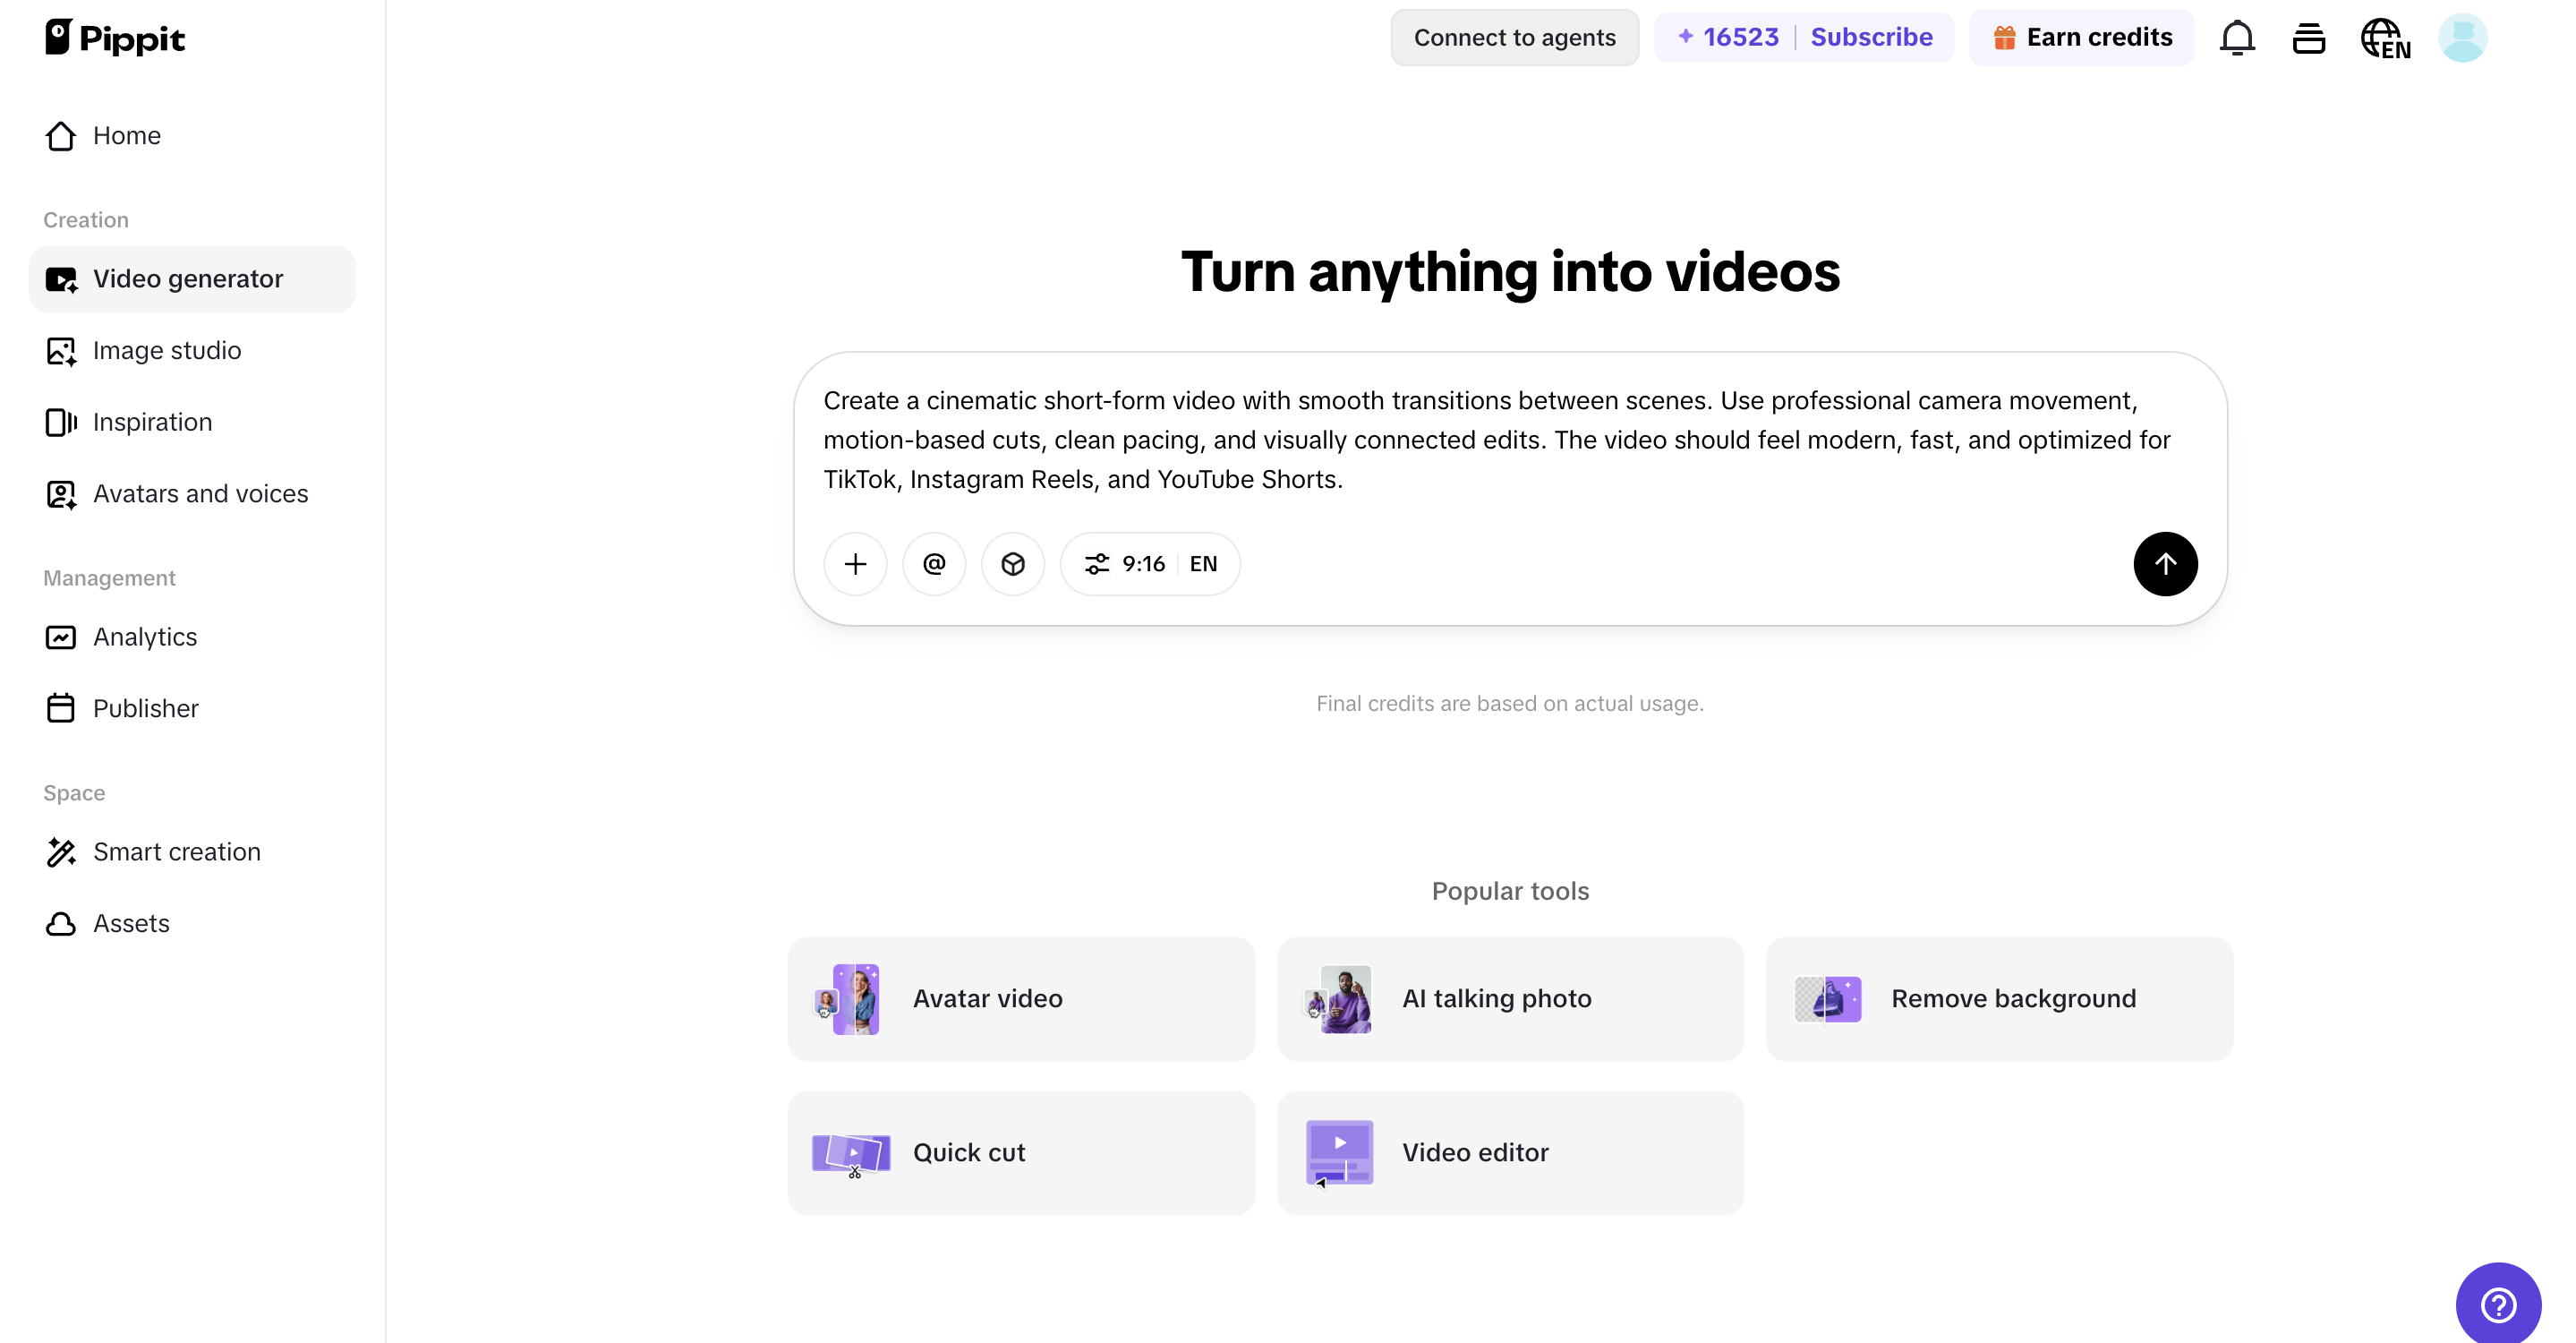Open Inspiration page
The height and width of the screenshot is (1343, 2576).
[192, 422]
